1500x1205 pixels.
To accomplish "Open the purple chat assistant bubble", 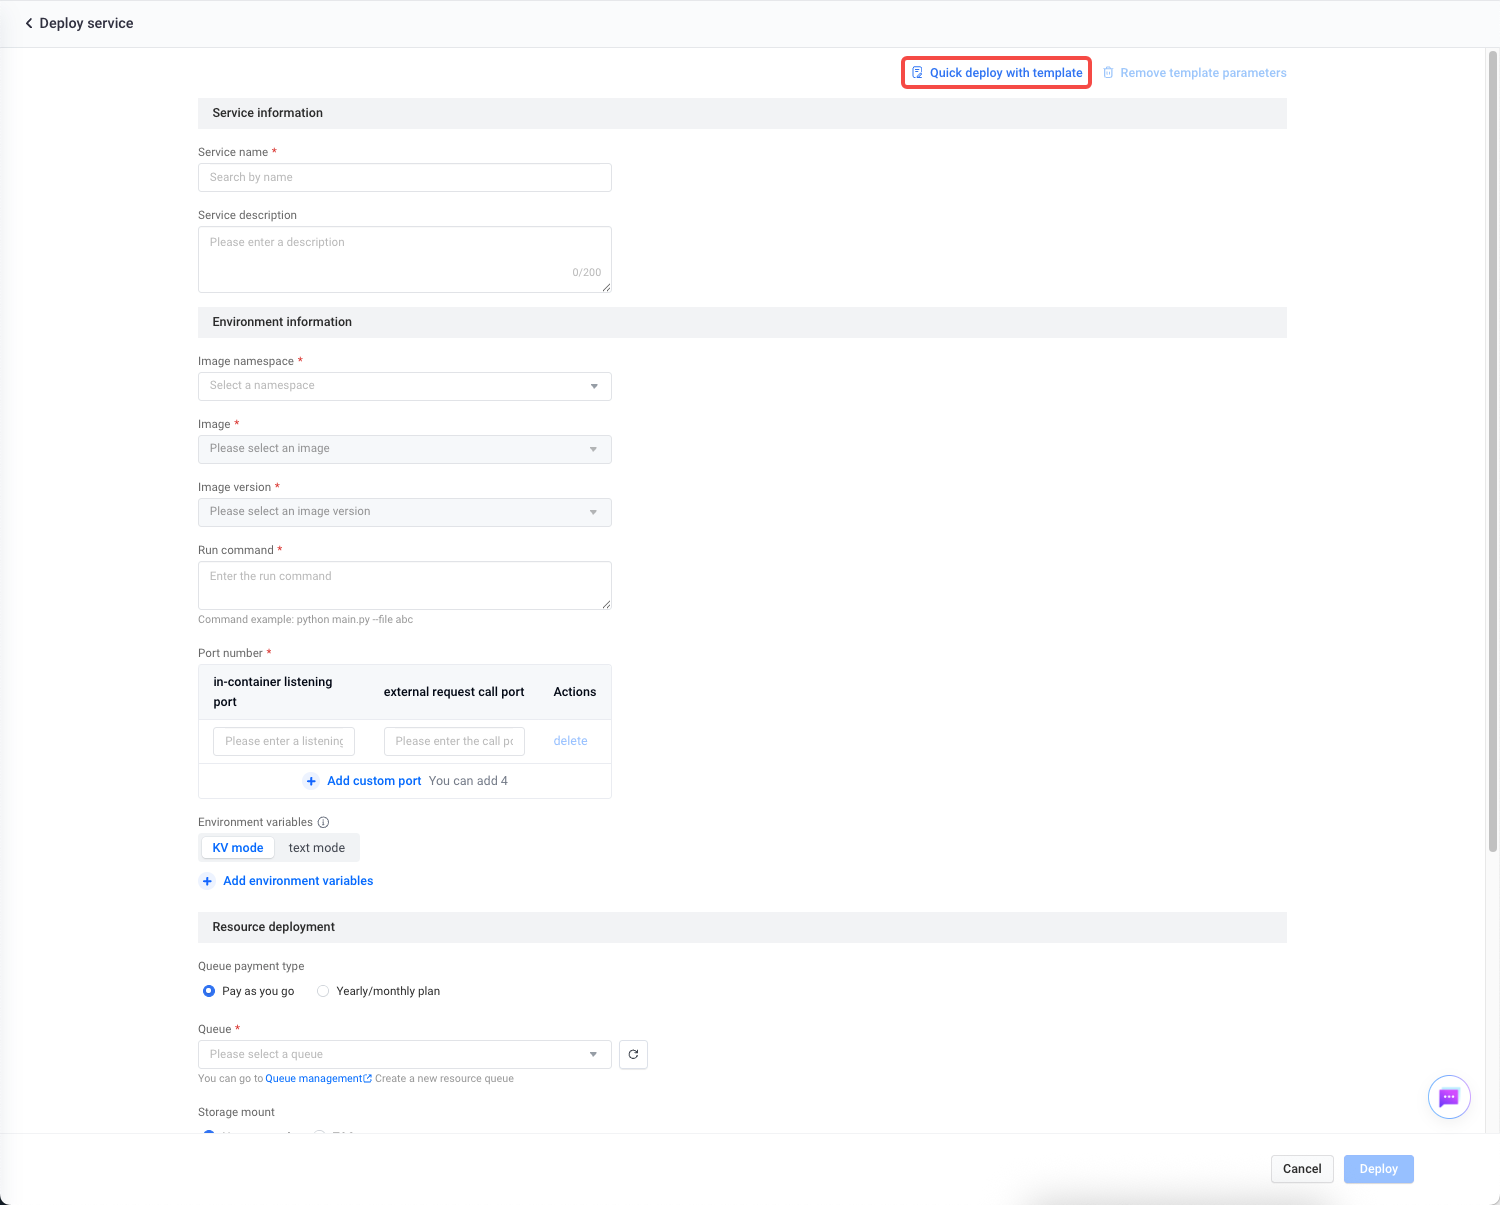I will pos(1448,1097).
